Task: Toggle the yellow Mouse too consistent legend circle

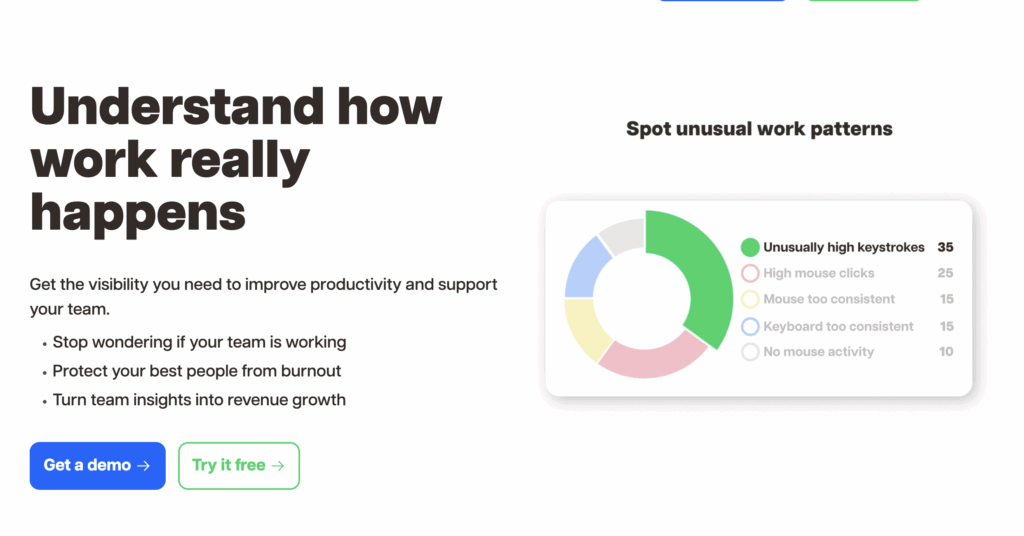Action: 750,299
